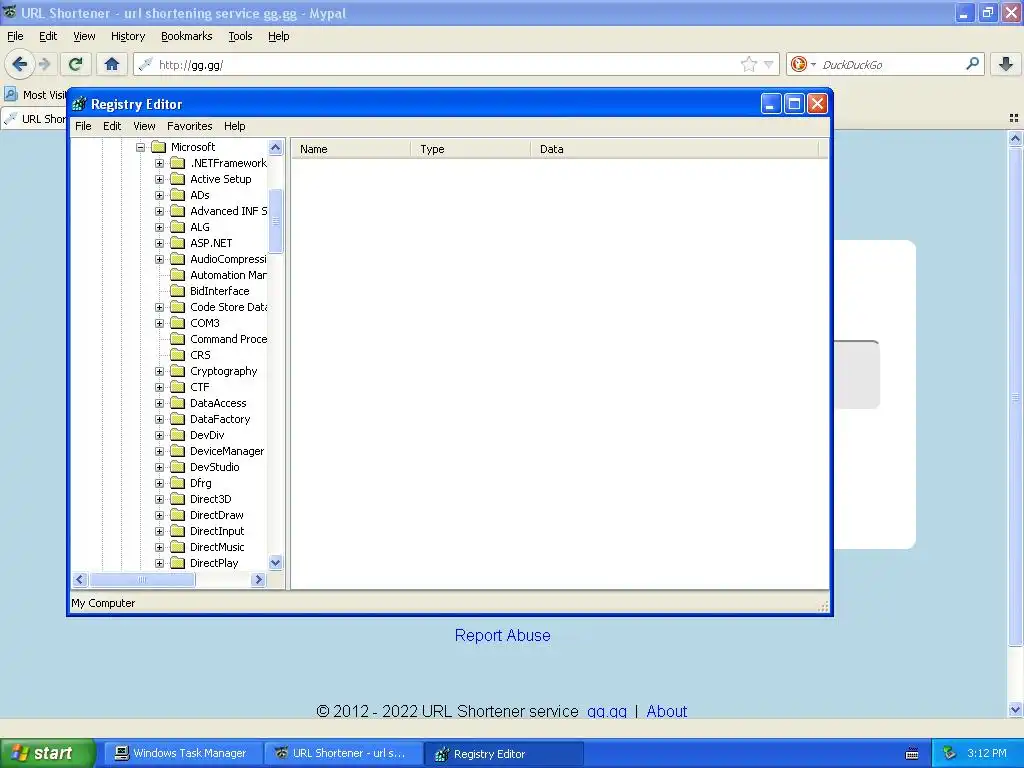
Task: Click the DuckDuckGo search engine icon
Action: 798,64
